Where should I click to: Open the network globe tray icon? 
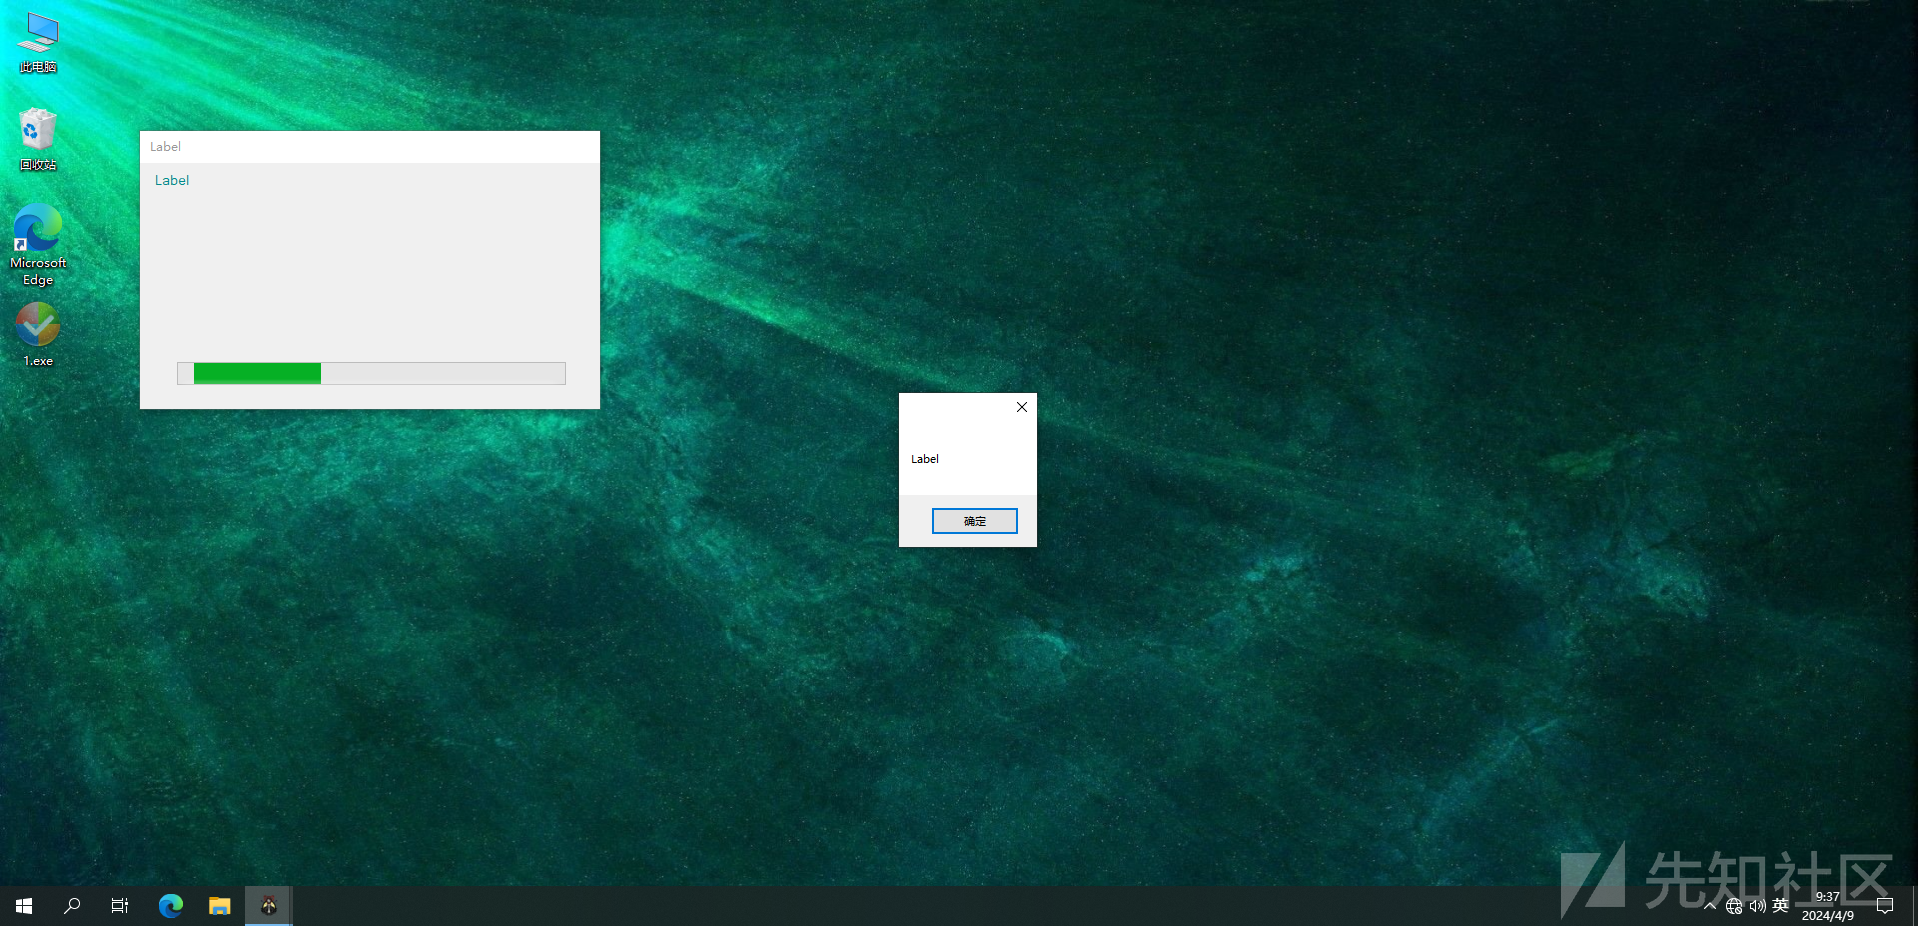click(1734, 906)
